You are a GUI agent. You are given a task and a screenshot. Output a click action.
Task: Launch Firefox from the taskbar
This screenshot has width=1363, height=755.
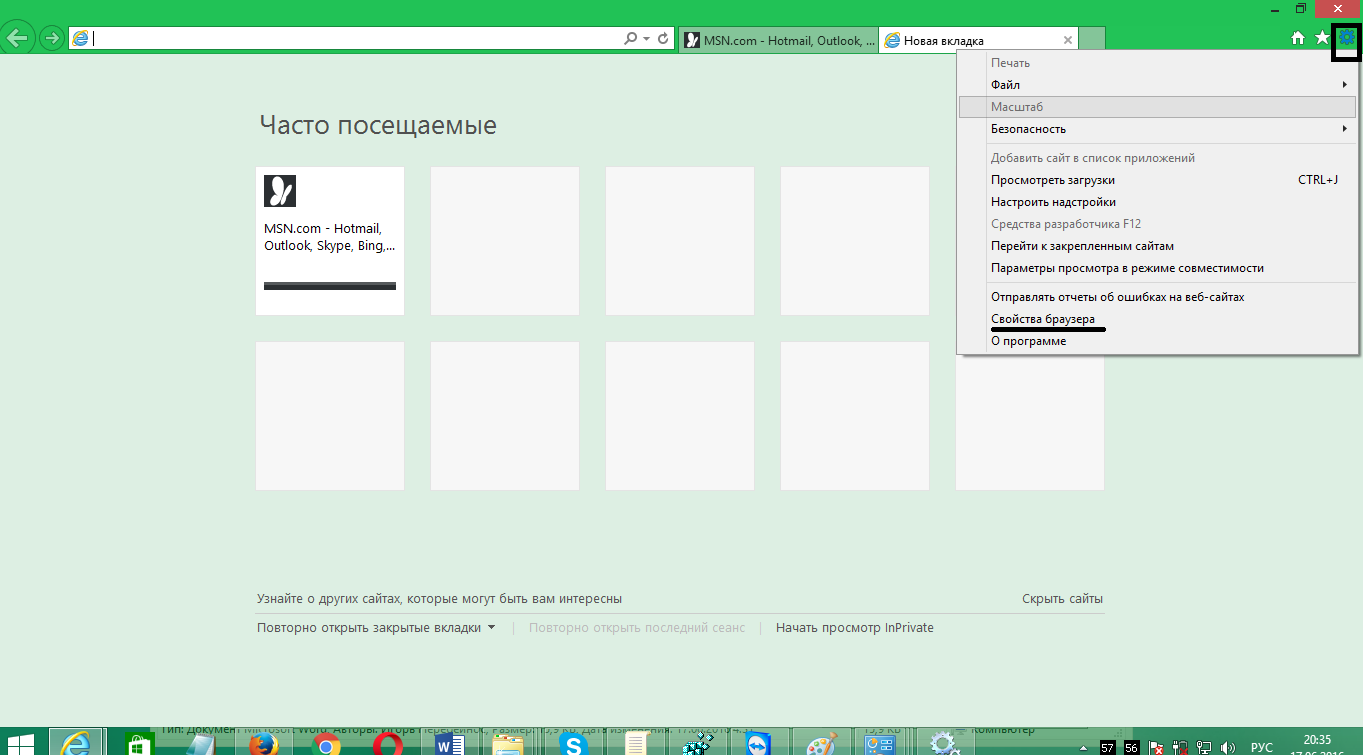pyautogui.click(x=264, y=744)
